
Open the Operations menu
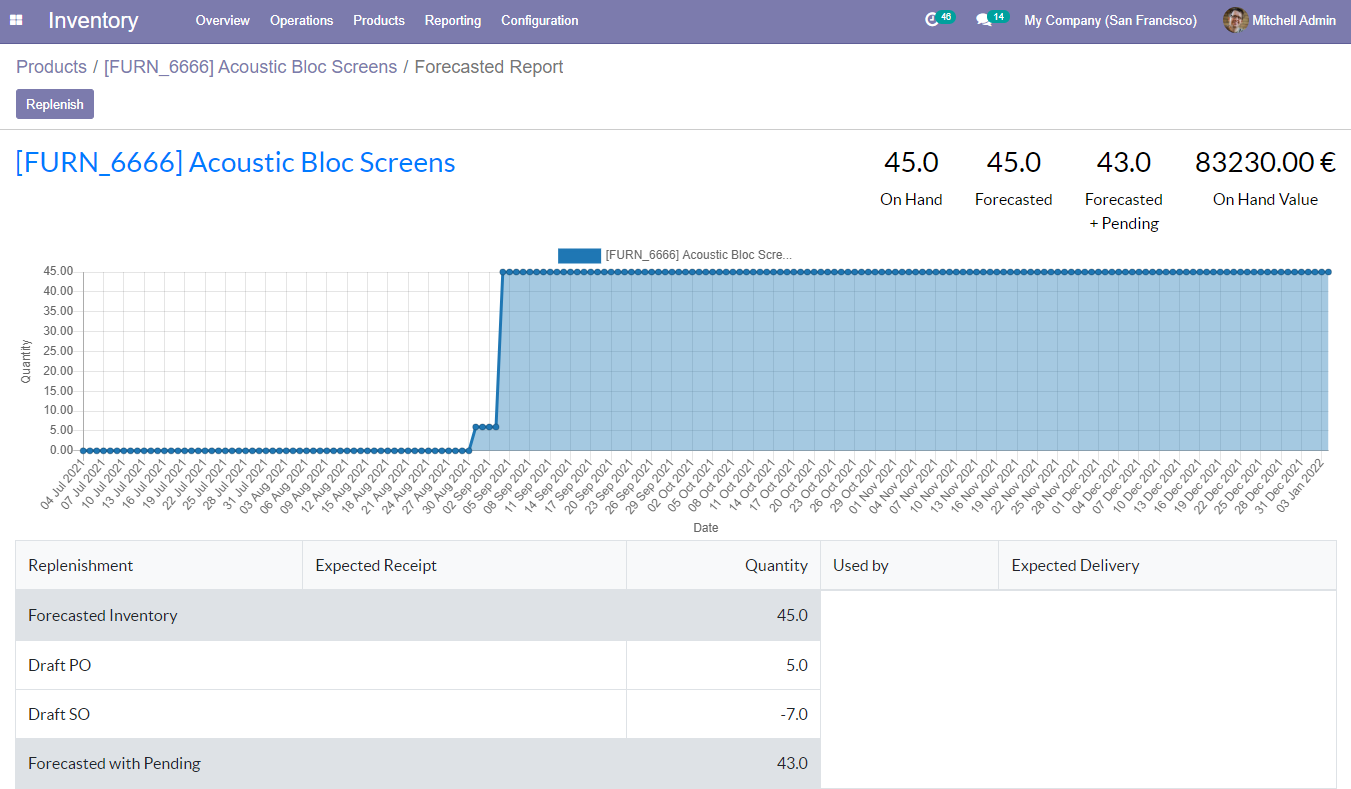pyautogui.click(x=301, y=20)
